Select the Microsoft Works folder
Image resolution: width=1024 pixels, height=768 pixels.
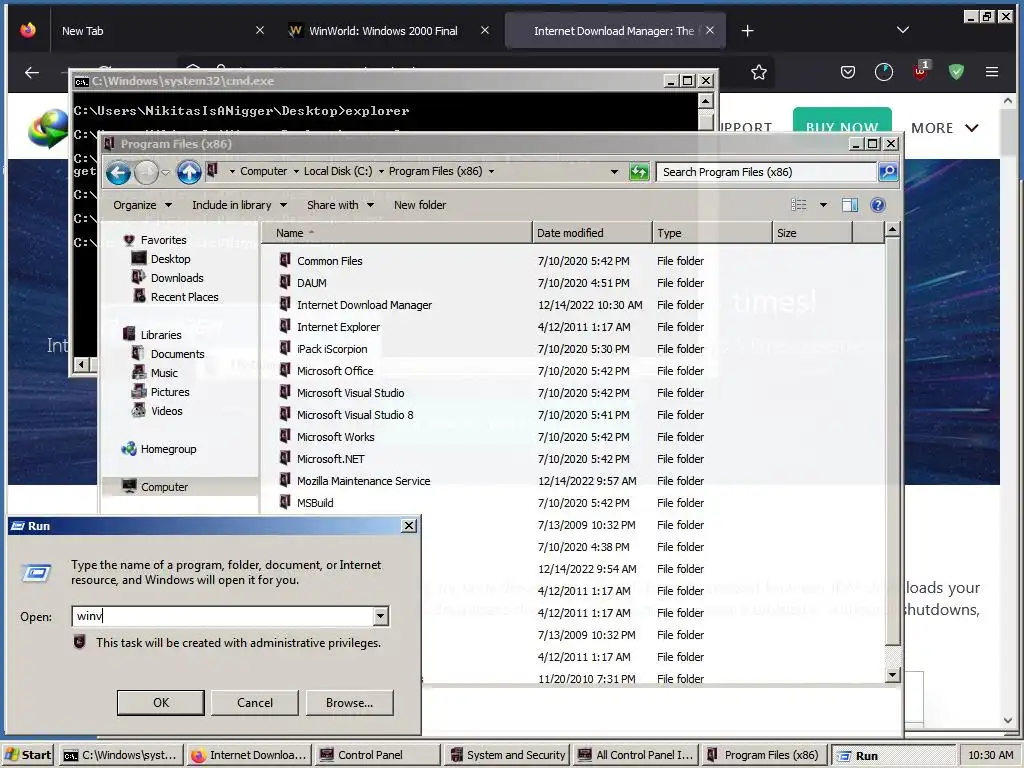click(335, 436)
